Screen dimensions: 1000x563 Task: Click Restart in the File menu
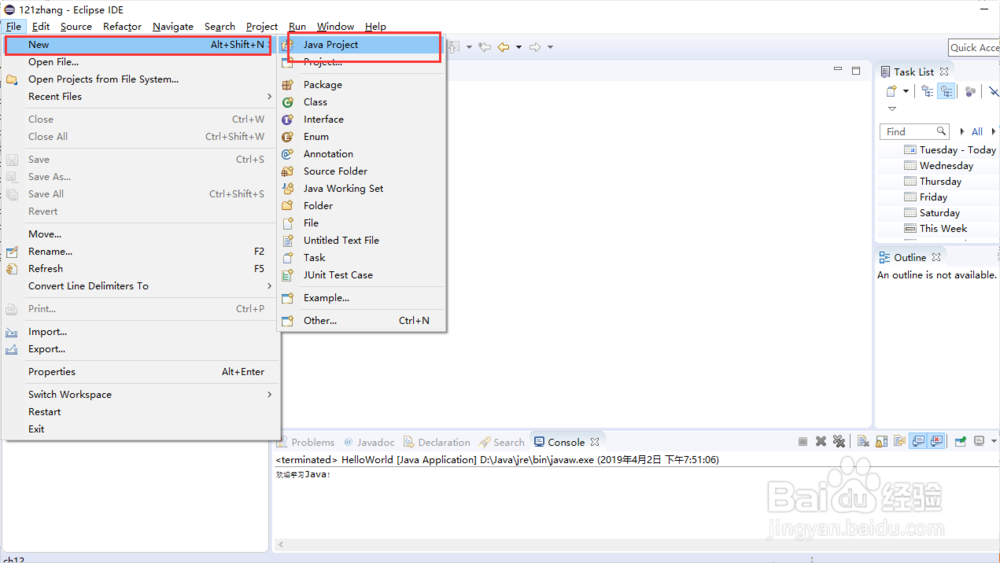point(141,412)
